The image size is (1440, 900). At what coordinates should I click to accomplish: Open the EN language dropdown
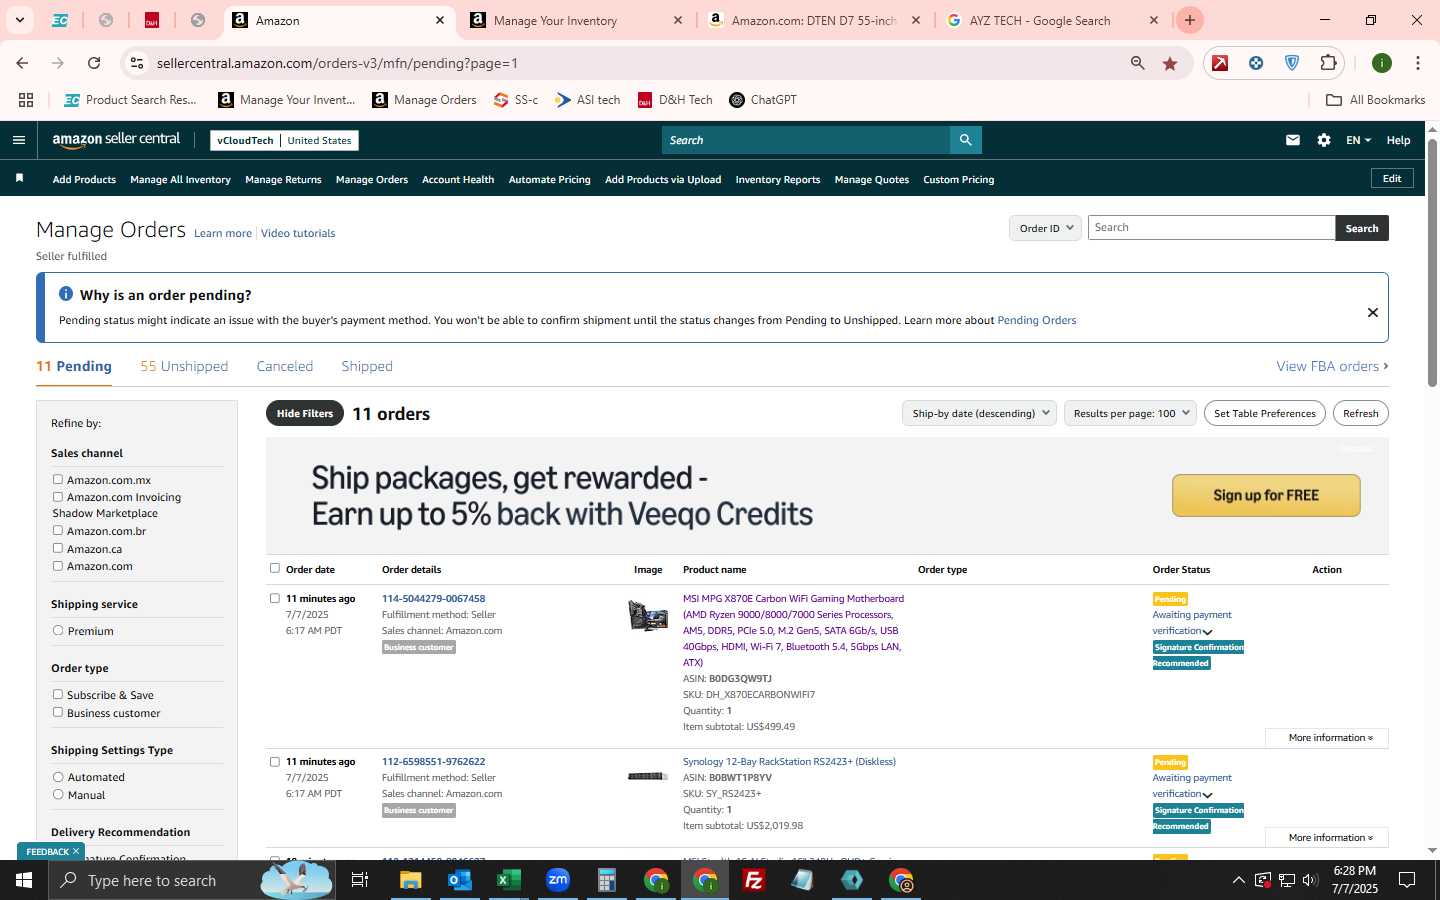(x=1358, y=140)
